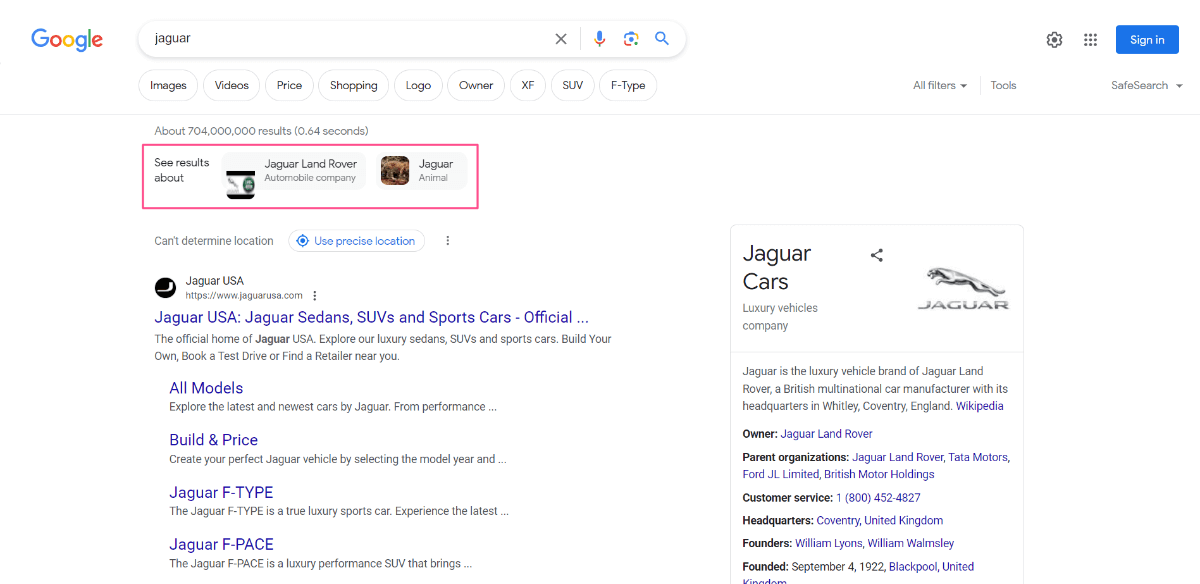This screenshot has height=584, width=1200.
Task: Click the Jaguar USA site favicon
Action: [x=165, y=288]
